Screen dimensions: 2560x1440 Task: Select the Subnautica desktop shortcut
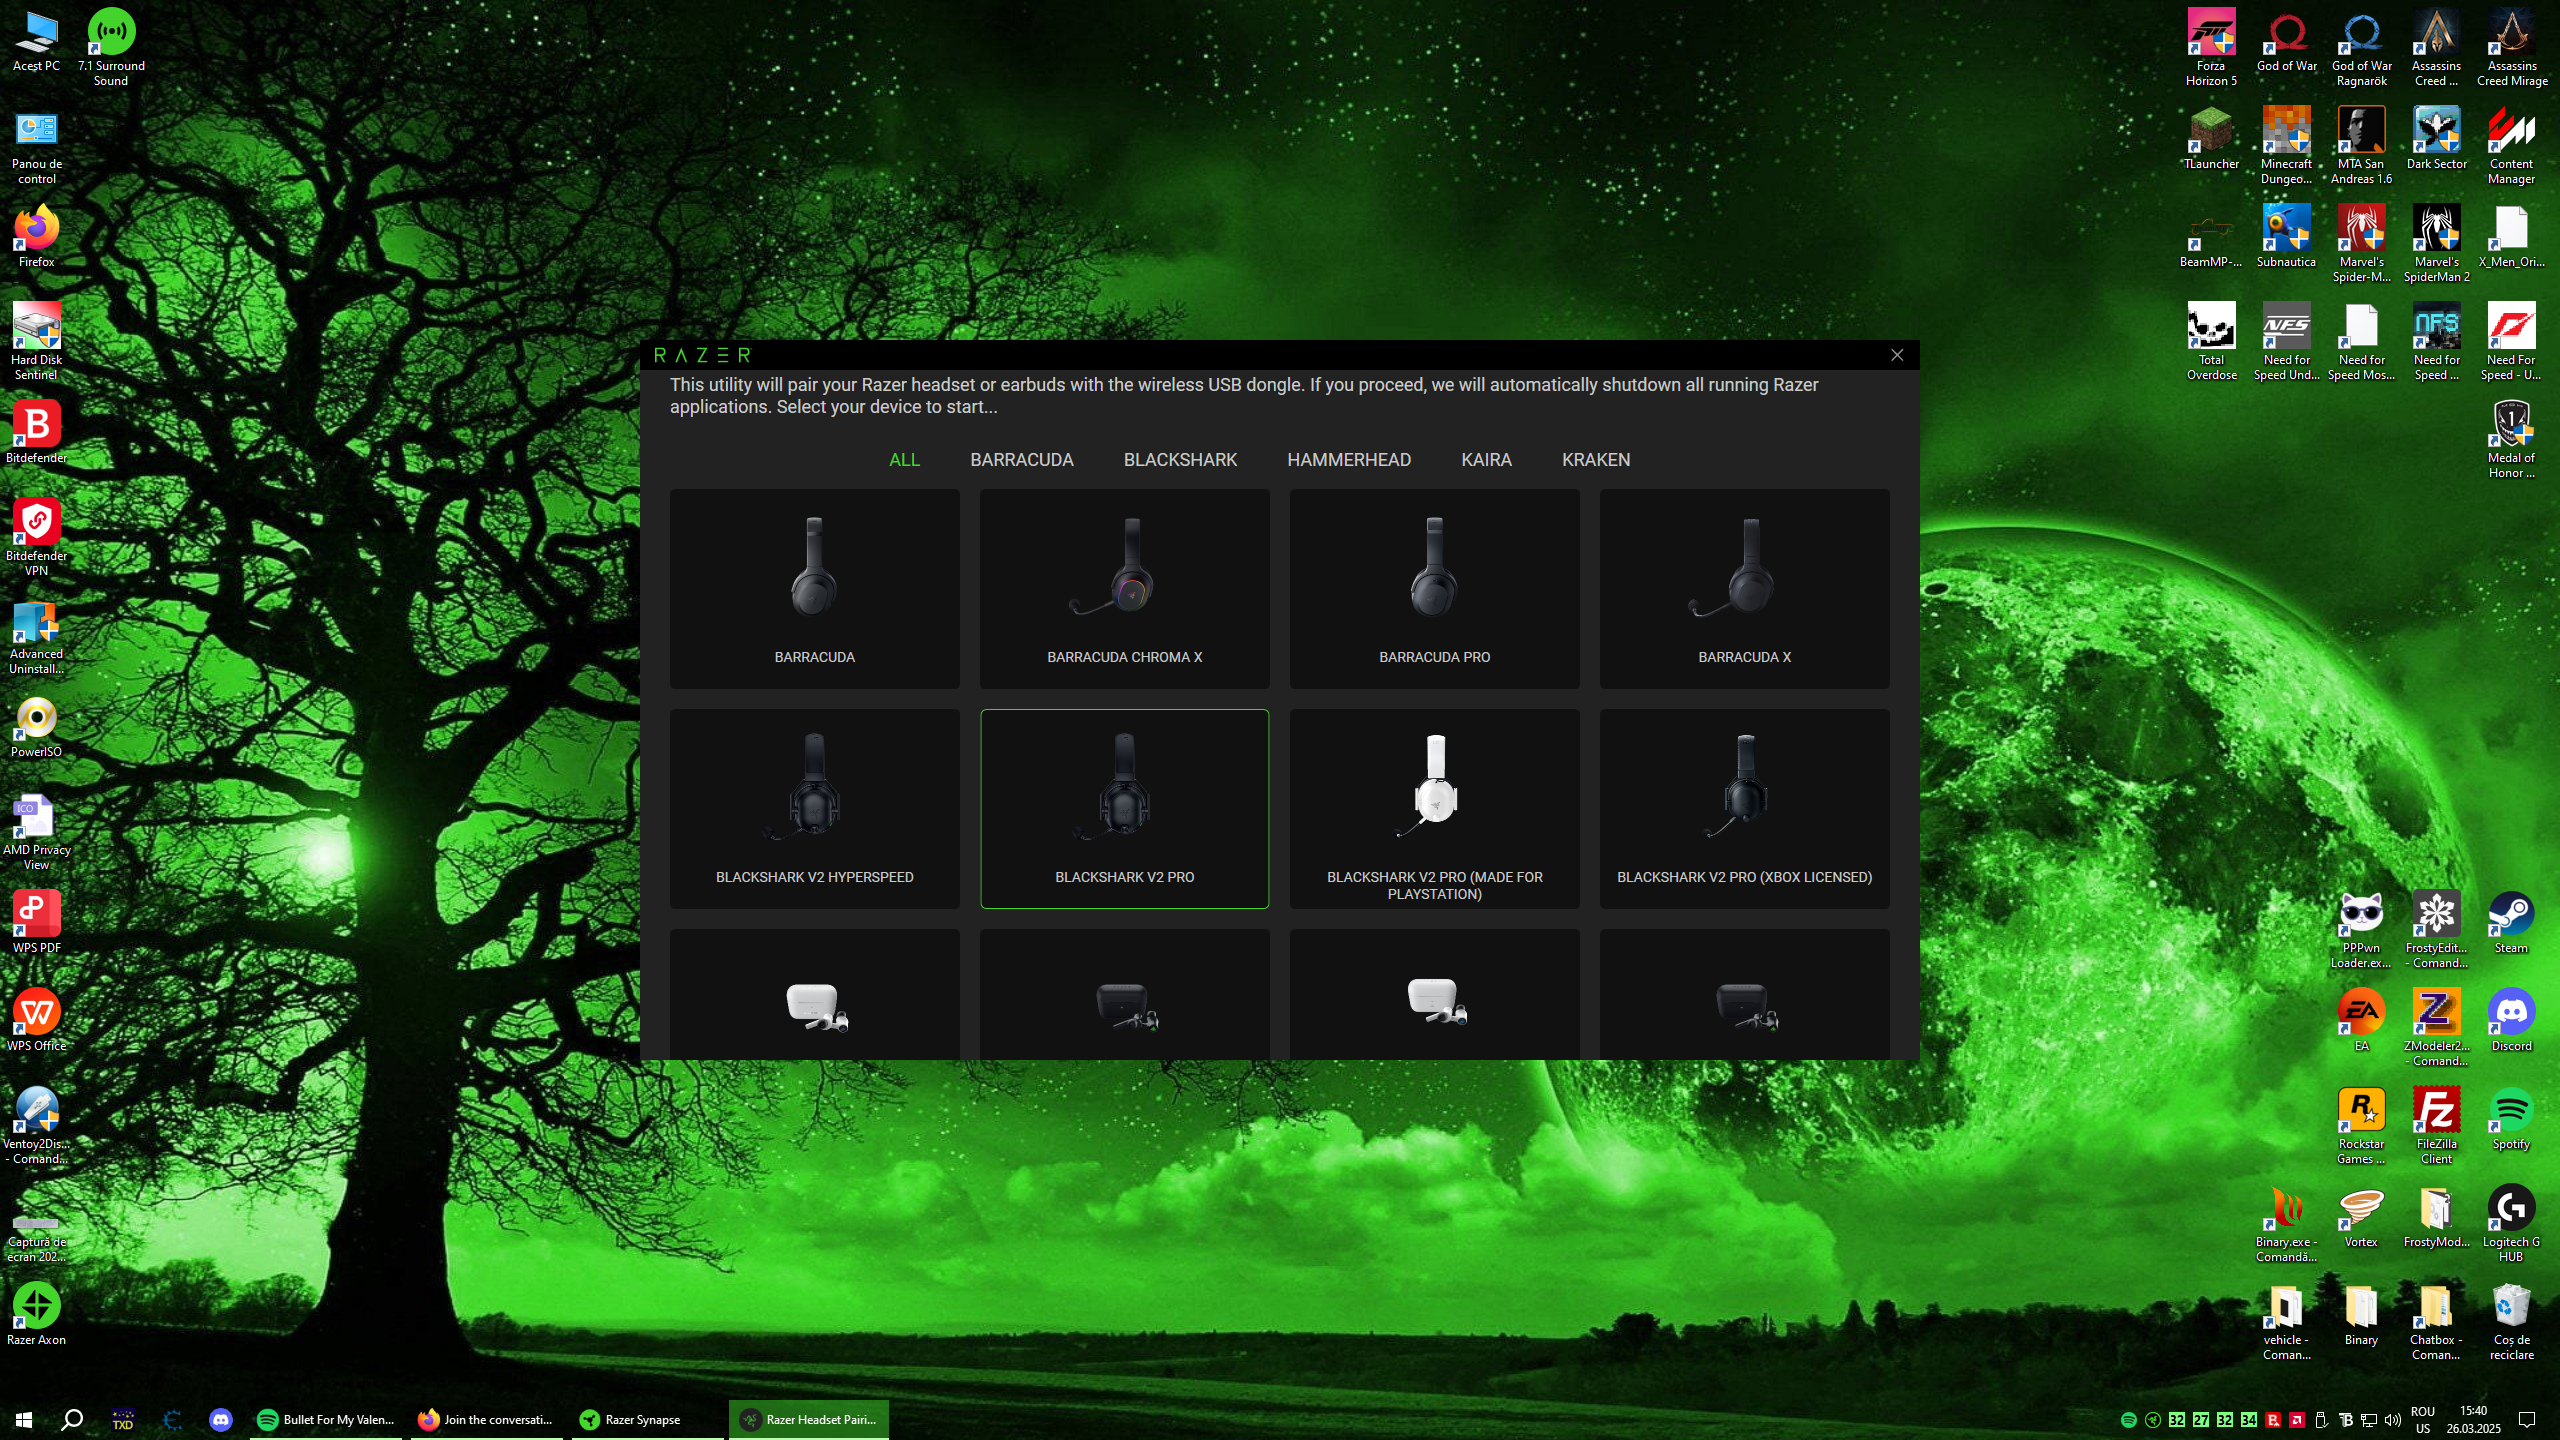click(x=2286, y=236)
